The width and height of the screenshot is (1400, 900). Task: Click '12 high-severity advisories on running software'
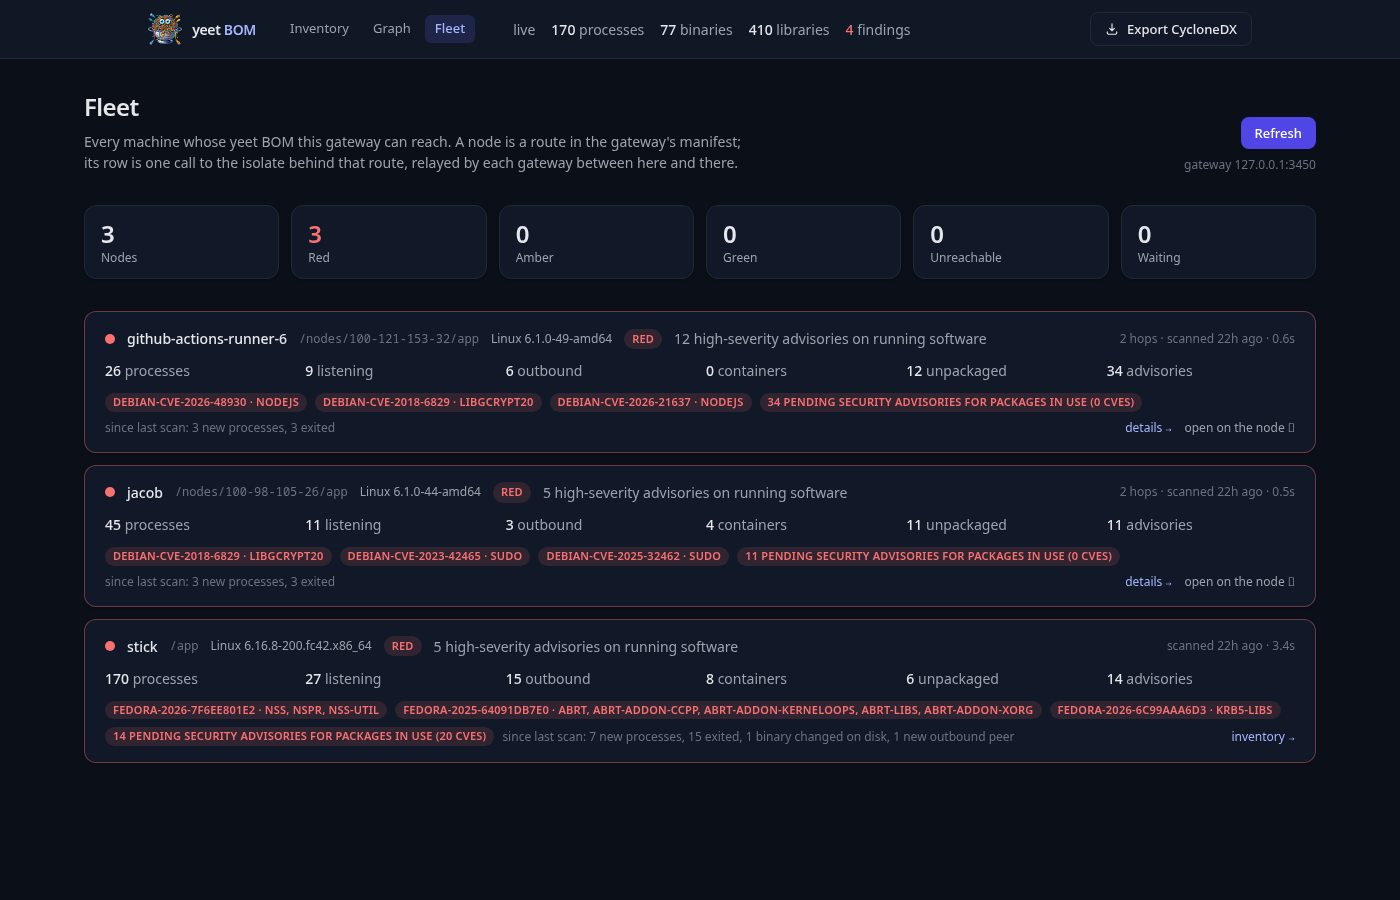coord(830,339)
